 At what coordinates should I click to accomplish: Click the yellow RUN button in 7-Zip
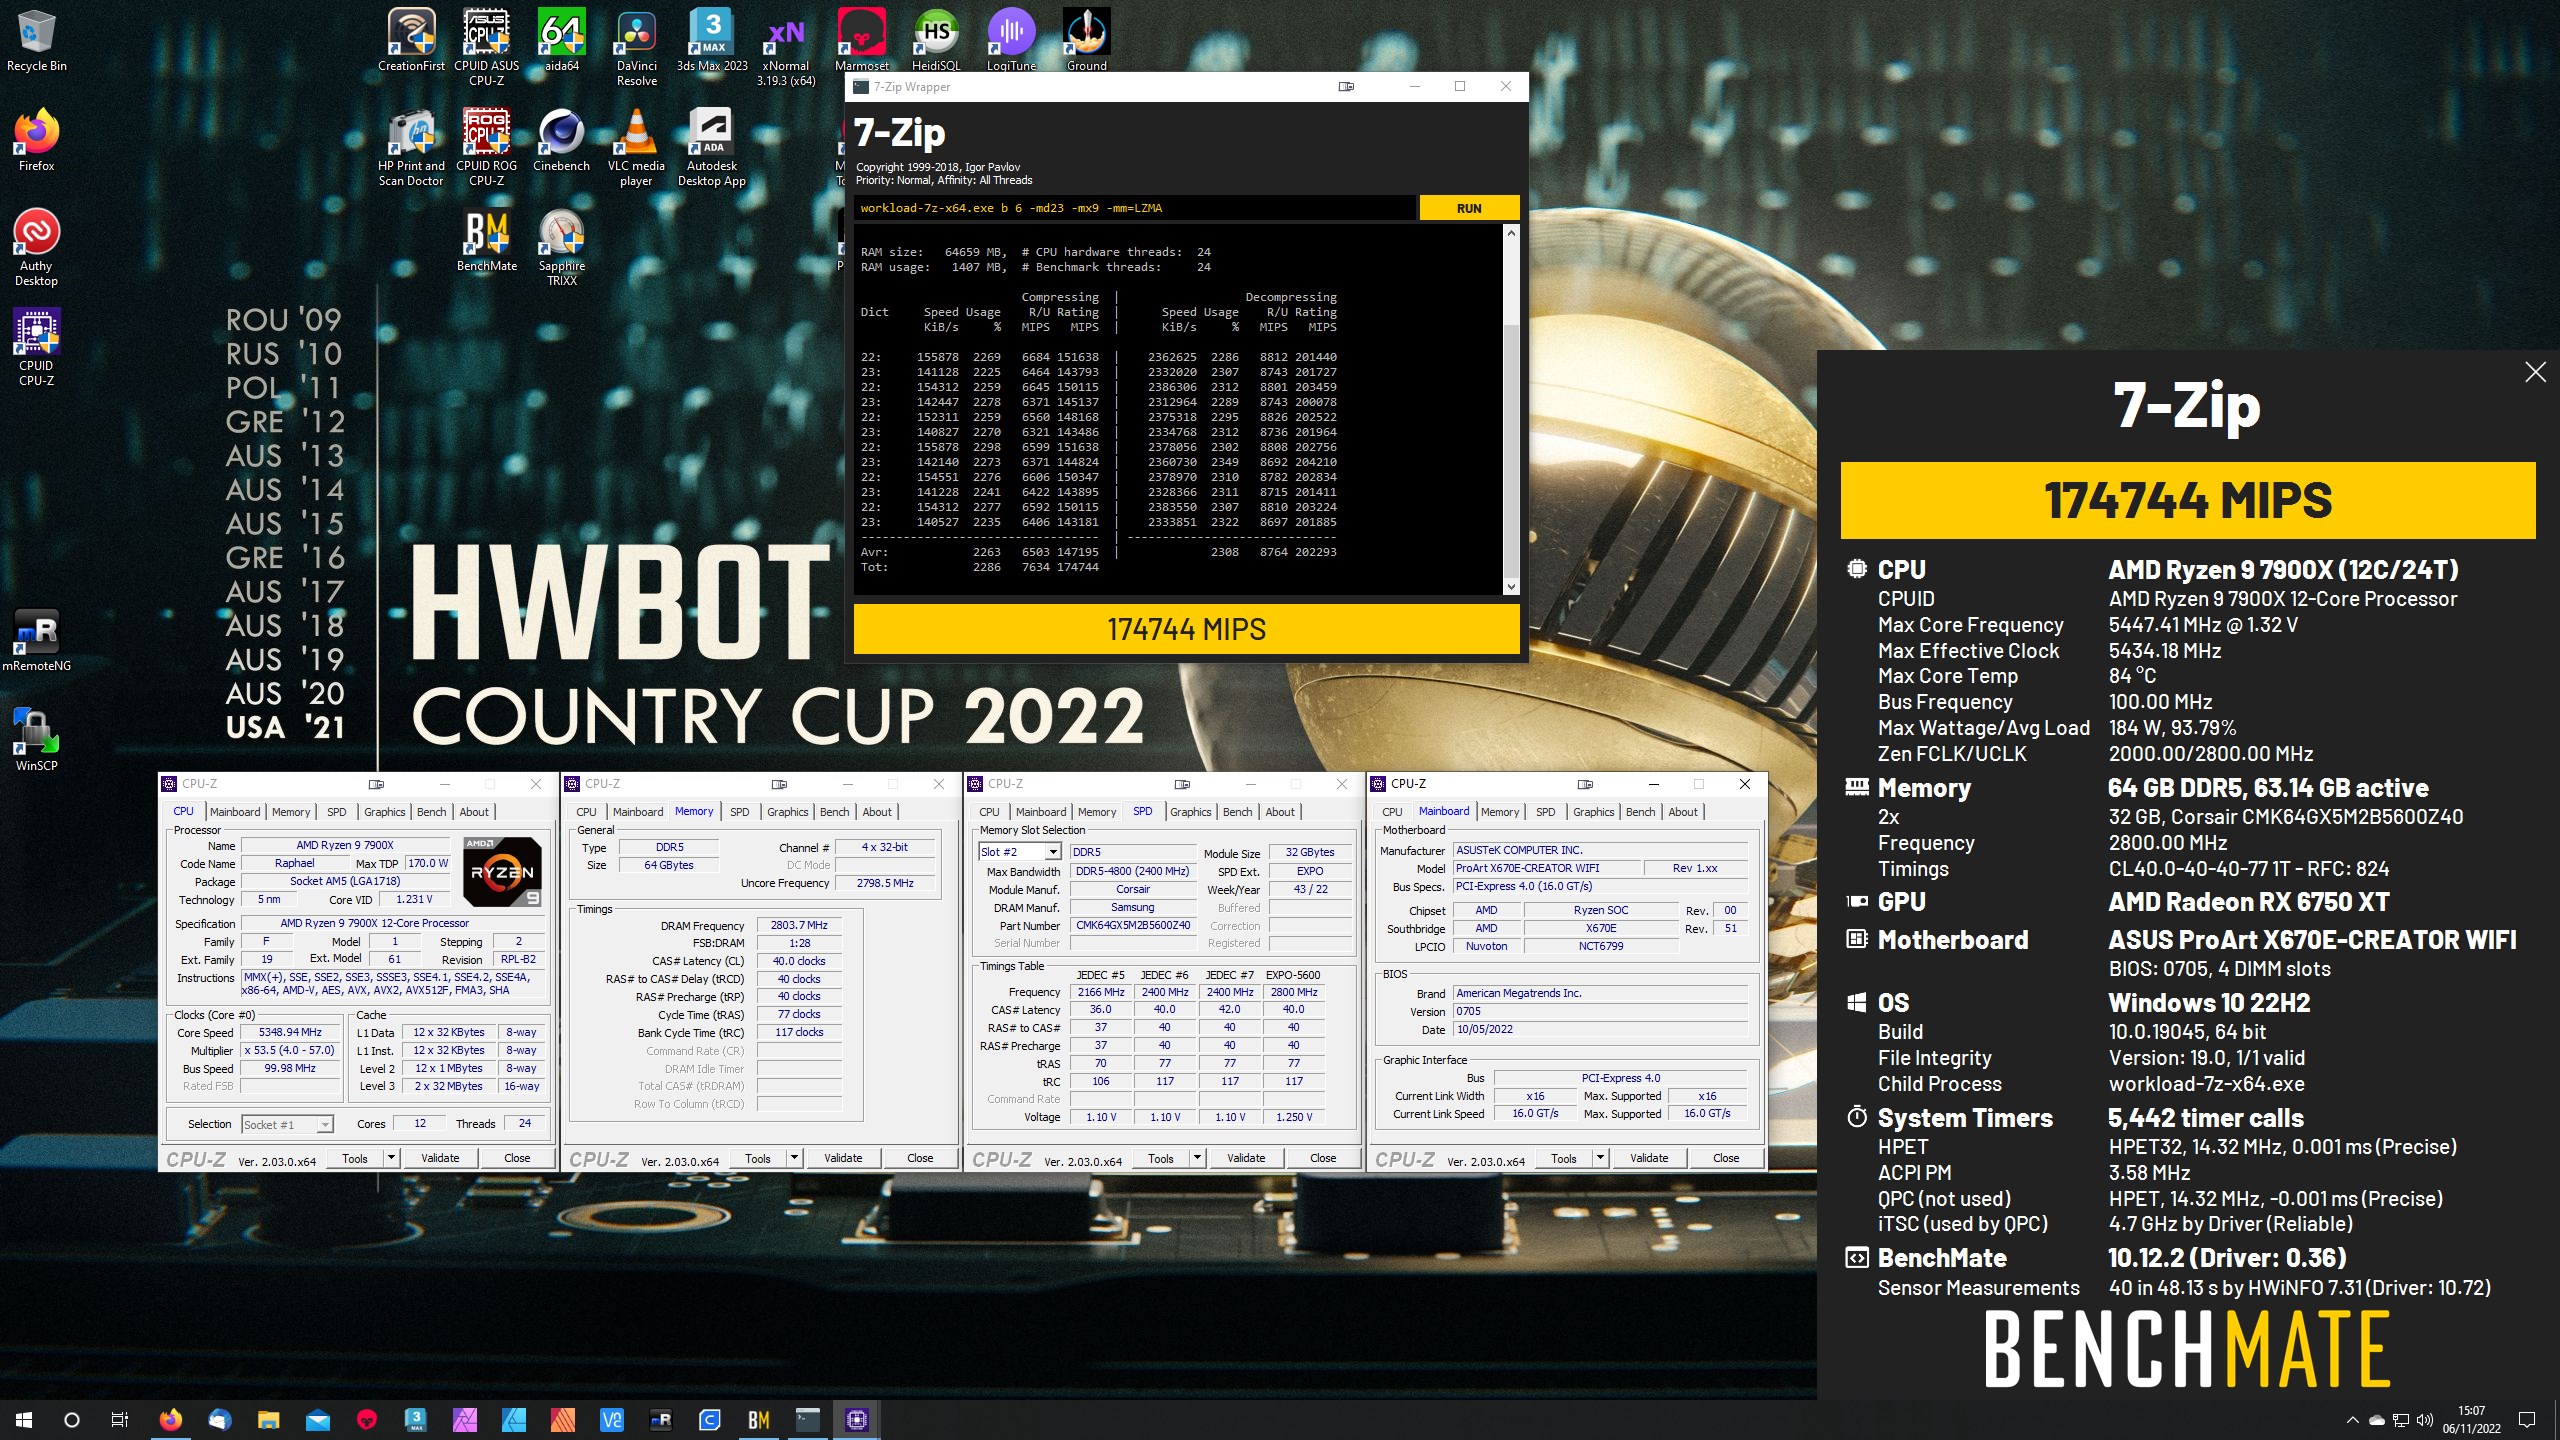pyautogui.click(x=1469, y=208)
